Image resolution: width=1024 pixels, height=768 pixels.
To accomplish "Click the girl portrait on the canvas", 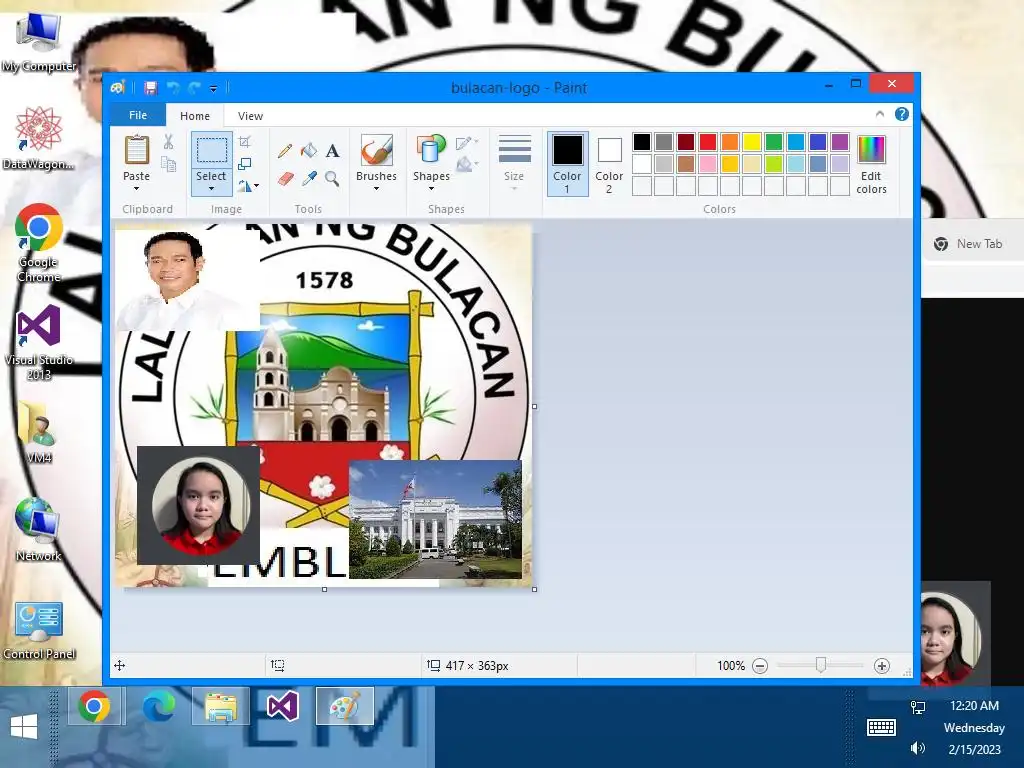I will coord(199,505).
